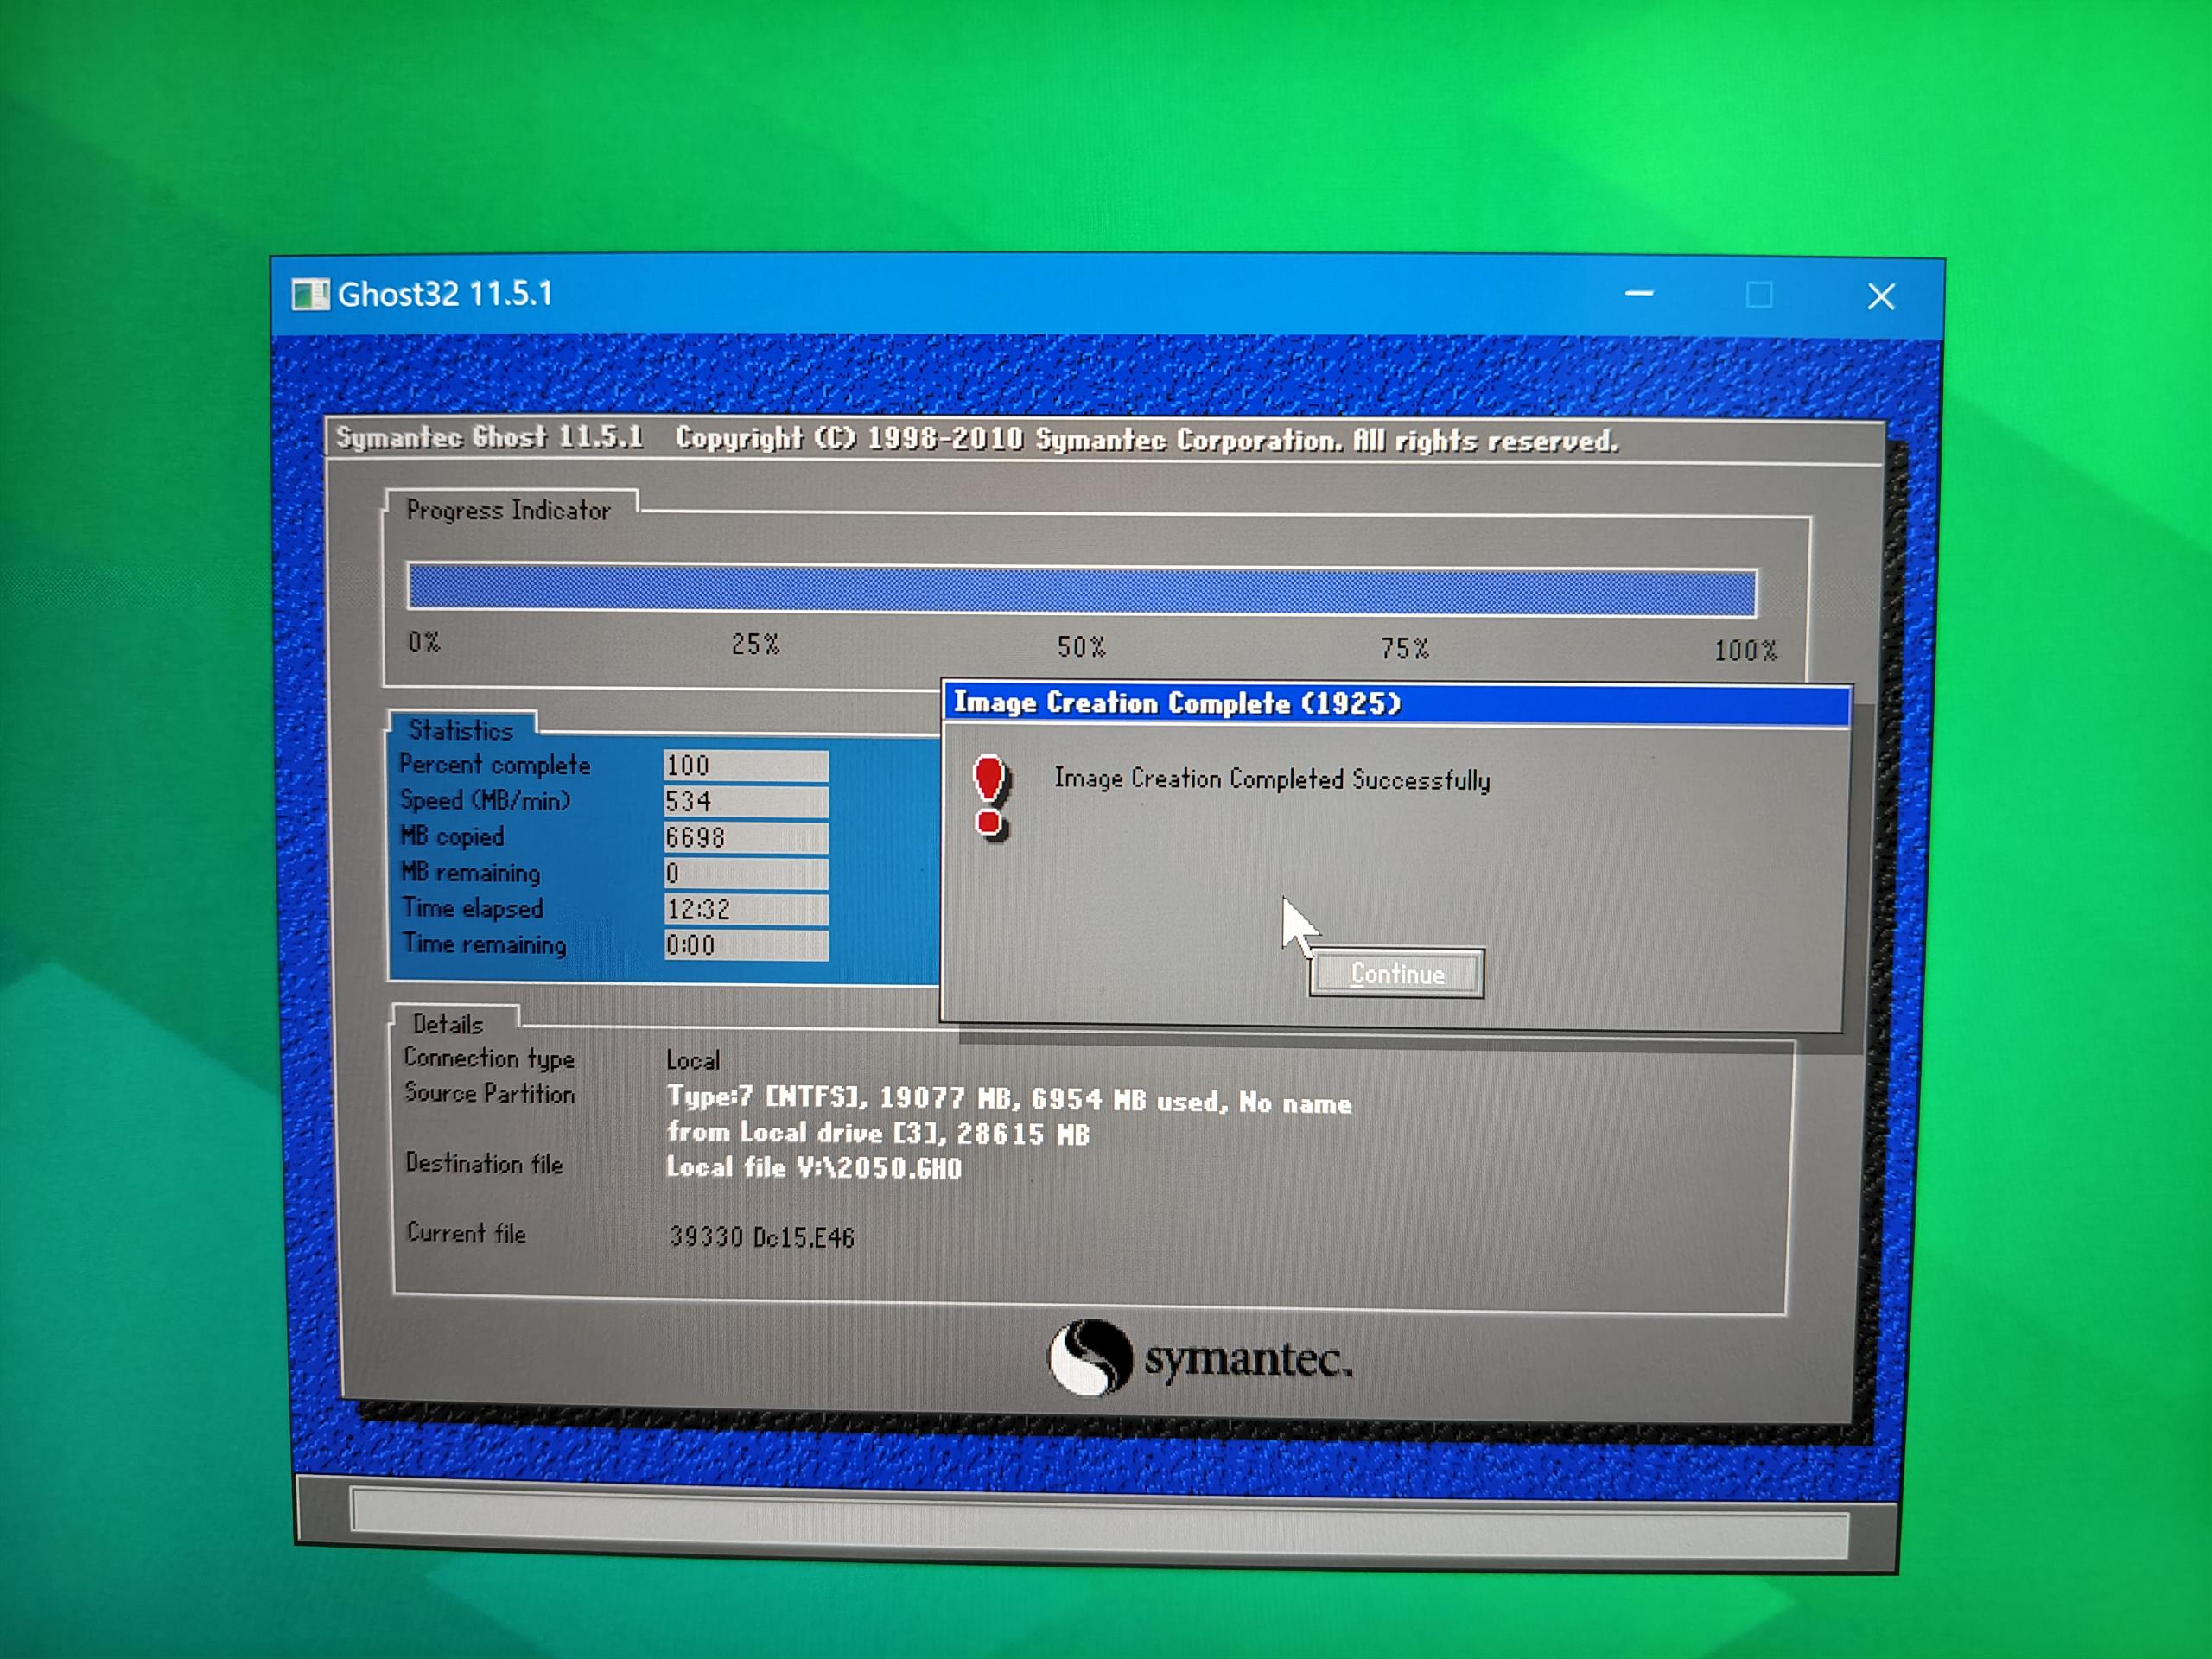Screen dimensions: 2212x1659
Task: Click the Ghost32 app icon in title bar
Action: pyautogui.click(x=310, y=294)
